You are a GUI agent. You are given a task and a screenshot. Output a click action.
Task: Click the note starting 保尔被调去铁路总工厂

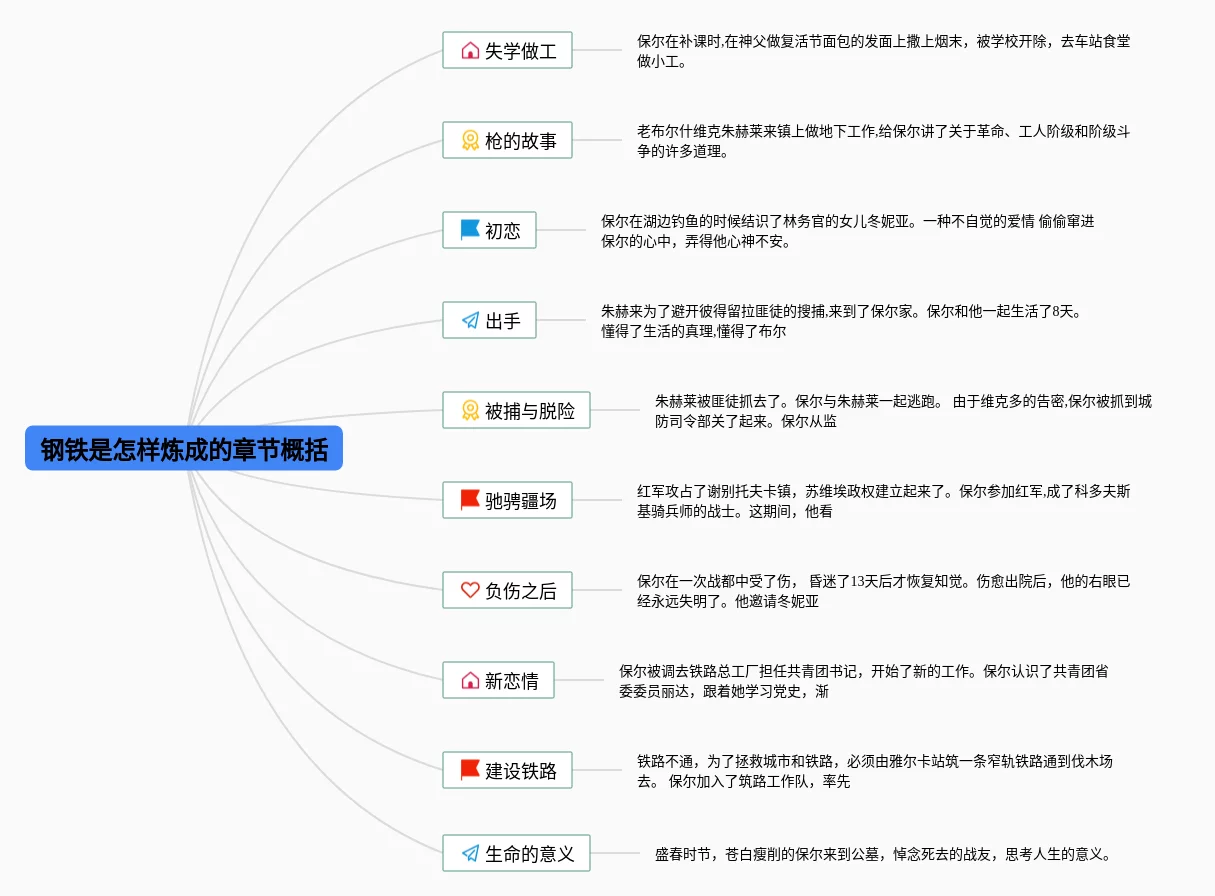[x=863, y=681]
